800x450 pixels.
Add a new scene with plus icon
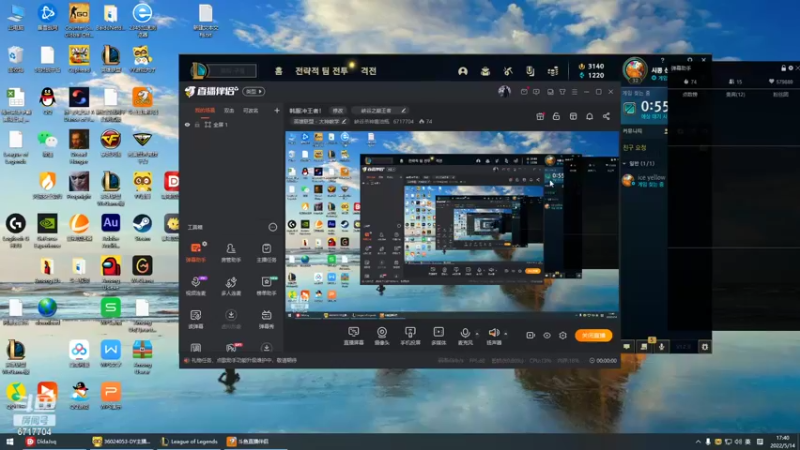pyautogui.click(x=277, y=110)
